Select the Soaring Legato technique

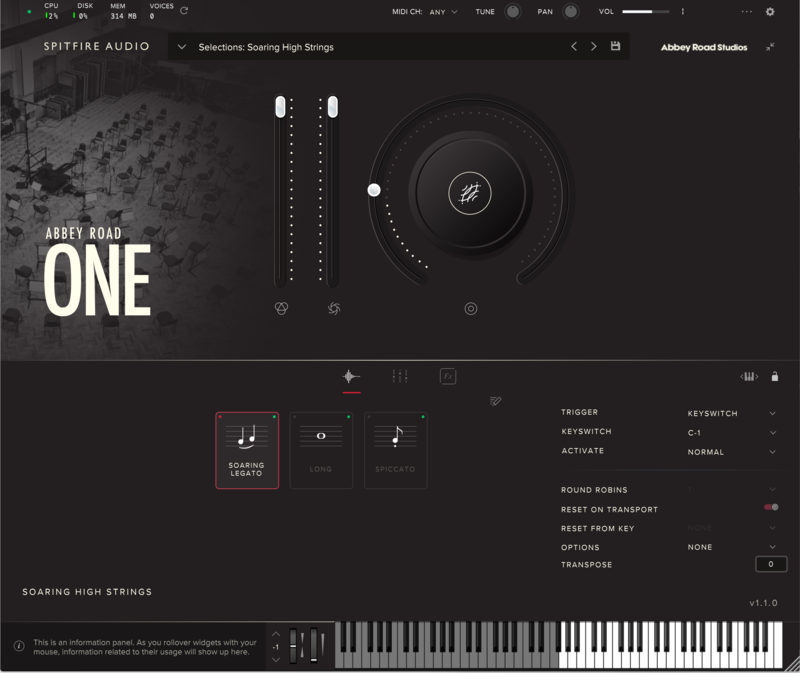[x=247, y=451]
